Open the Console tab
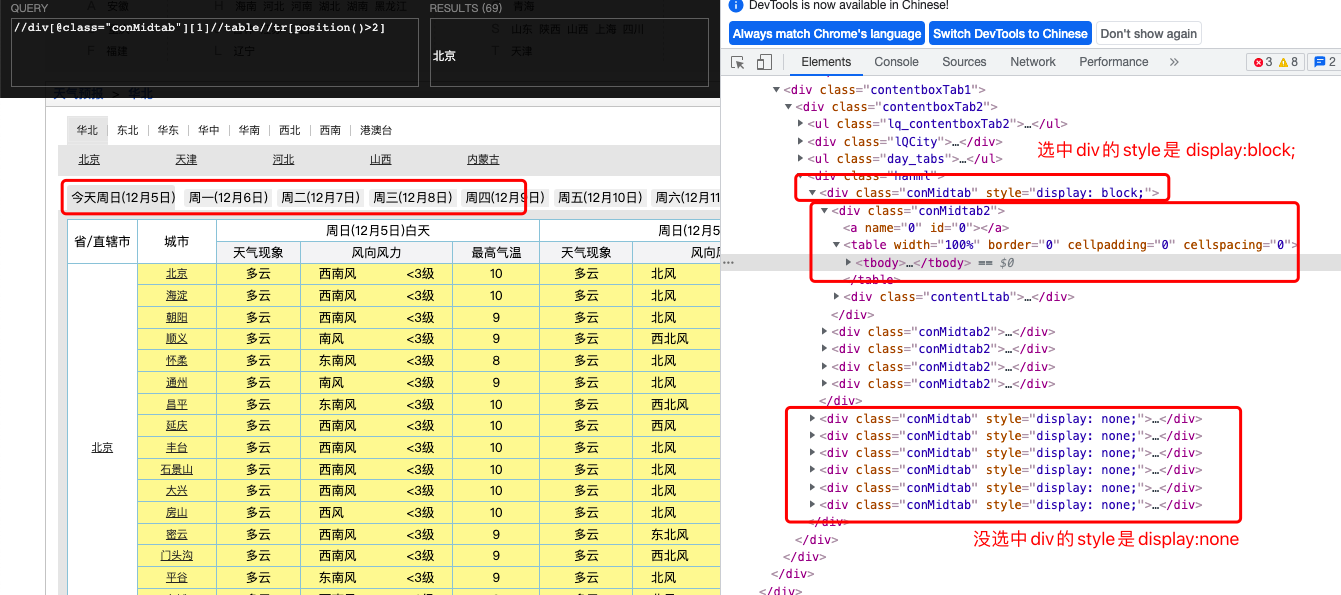 click(896, 62)
